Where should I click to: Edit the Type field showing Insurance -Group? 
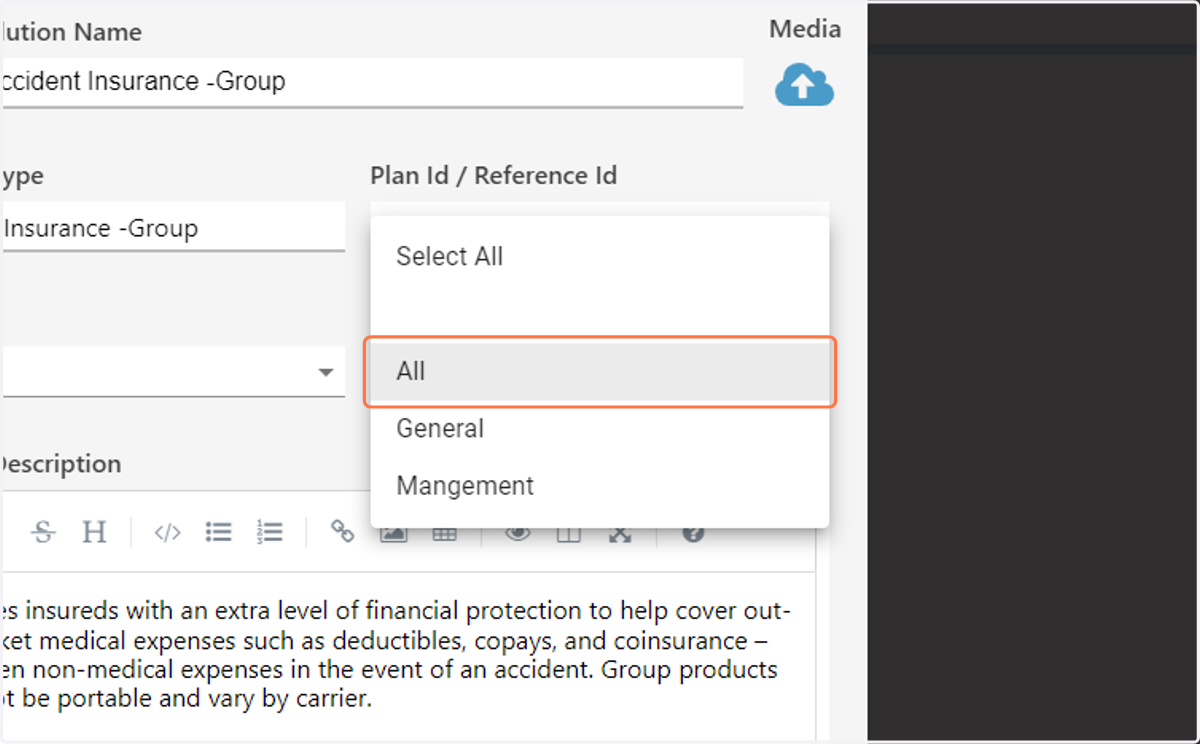172,227
